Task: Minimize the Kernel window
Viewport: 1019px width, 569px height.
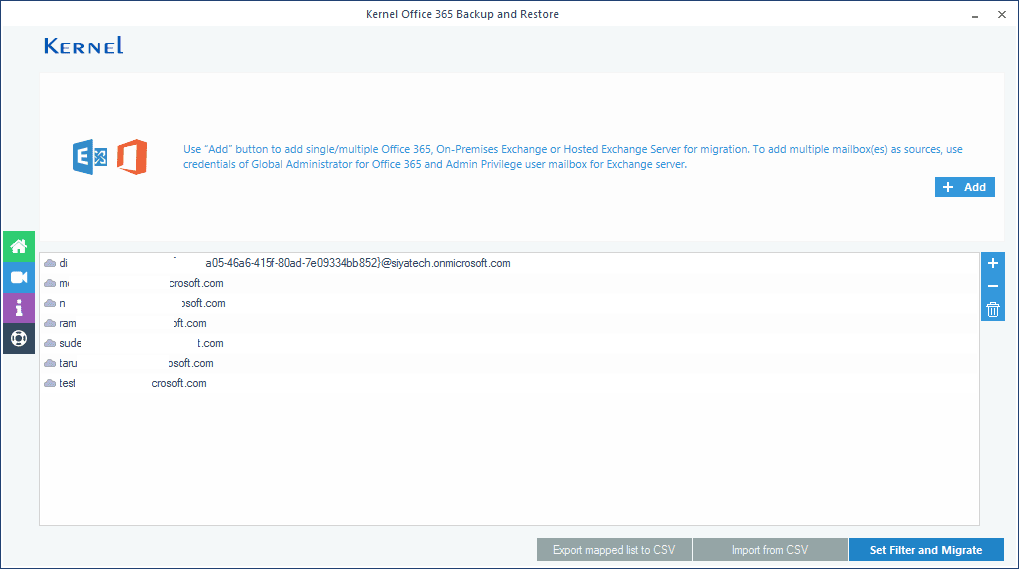Action: click(975, 15)
